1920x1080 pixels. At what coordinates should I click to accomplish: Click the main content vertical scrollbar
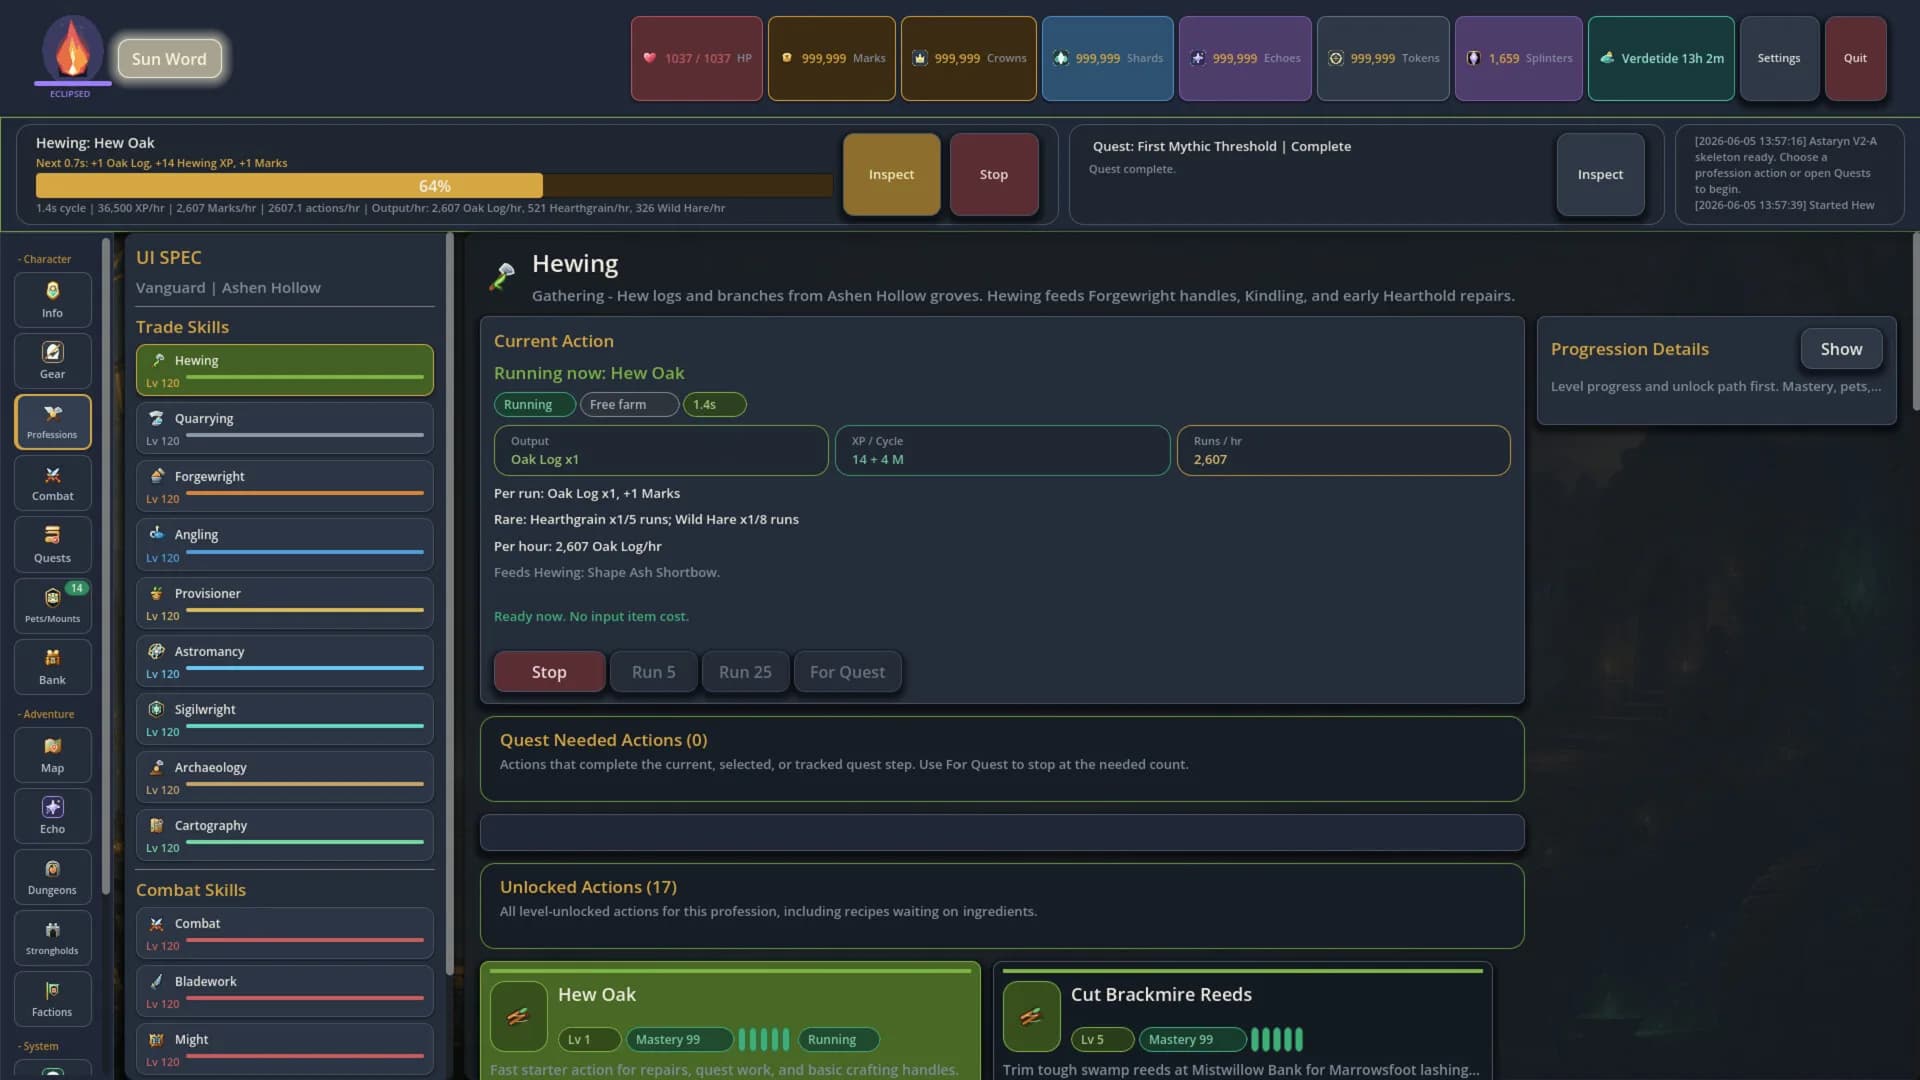[1915, 320]
